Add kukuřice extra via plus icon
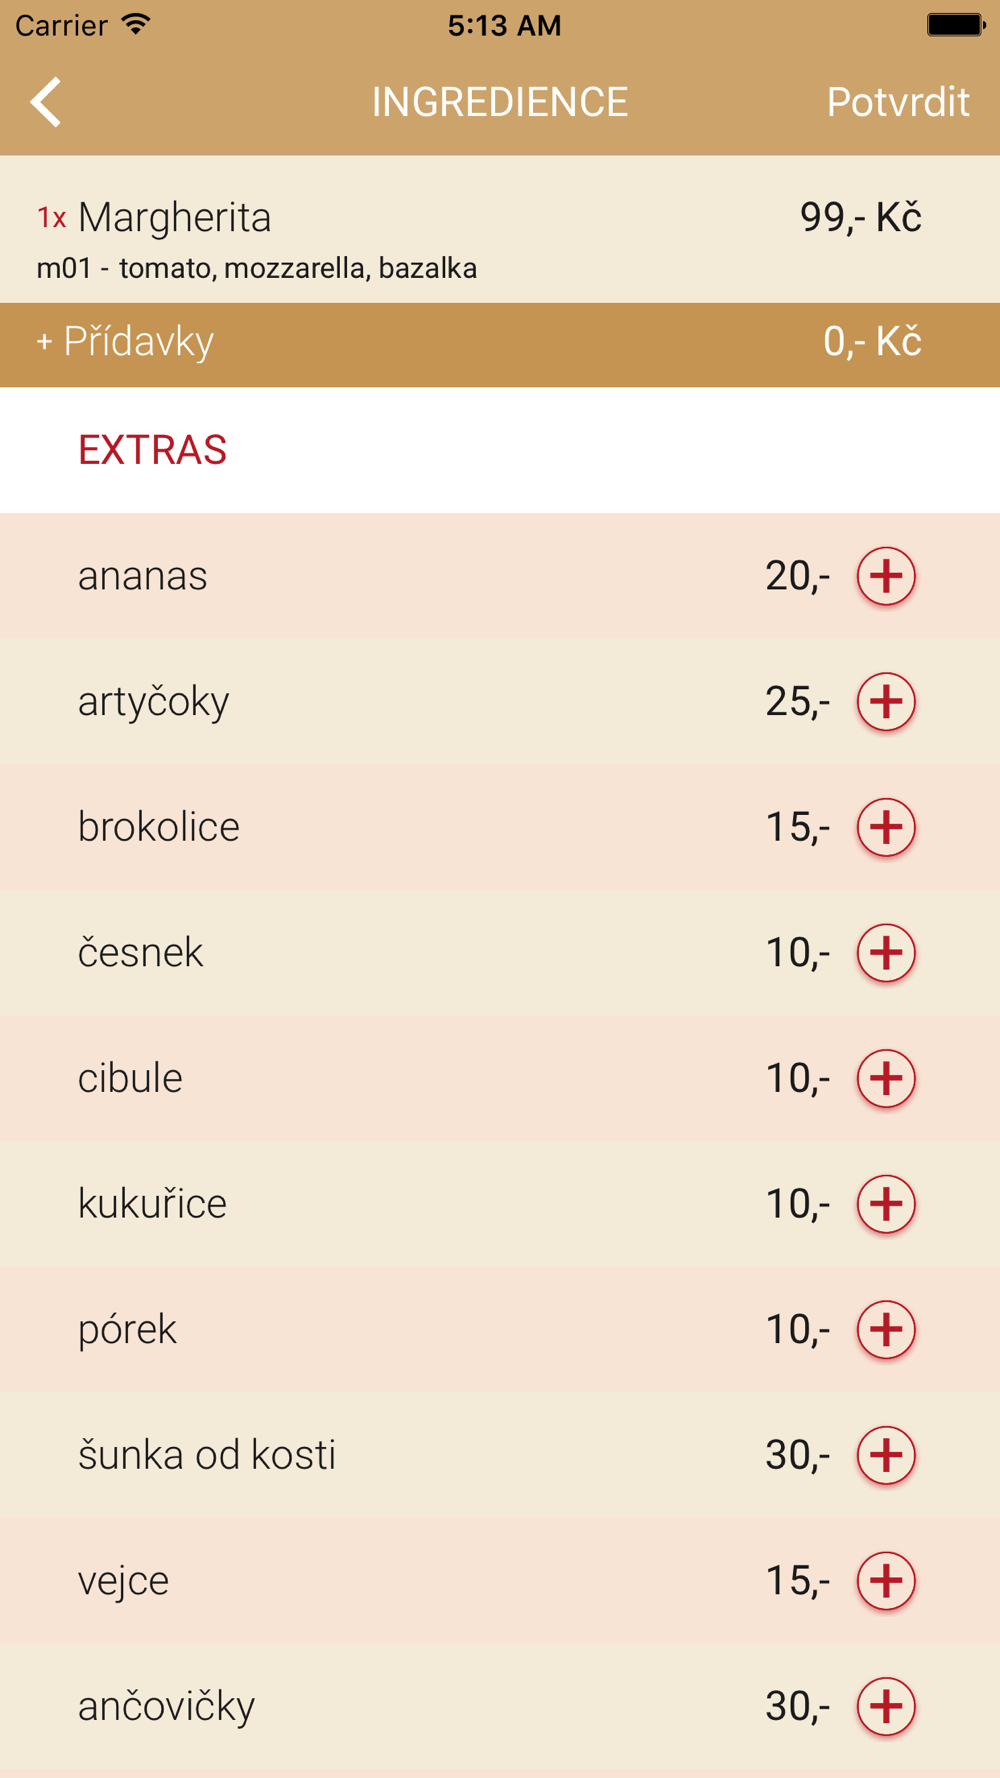The image size is (1000, 1778). coord(886,1203)
